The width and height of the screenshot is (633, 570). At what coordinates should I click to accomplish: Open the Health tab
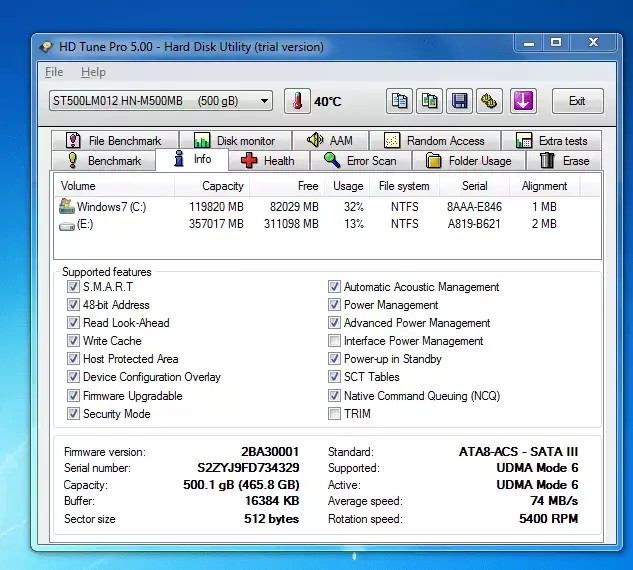(269, 161)
